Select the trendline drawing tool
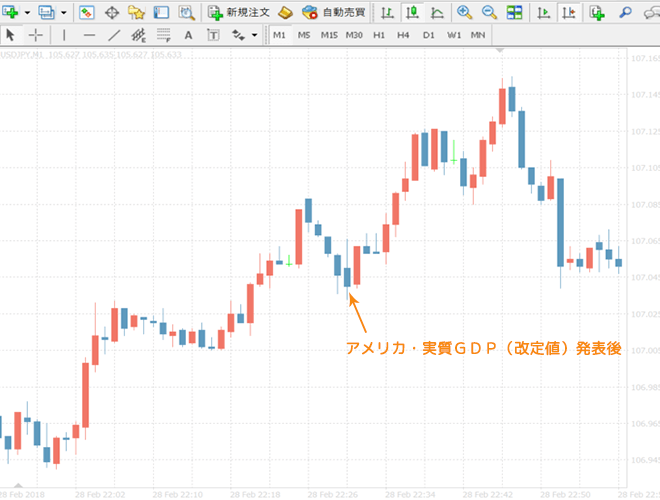Screen dimensions: 660x500 coord(114,35)
